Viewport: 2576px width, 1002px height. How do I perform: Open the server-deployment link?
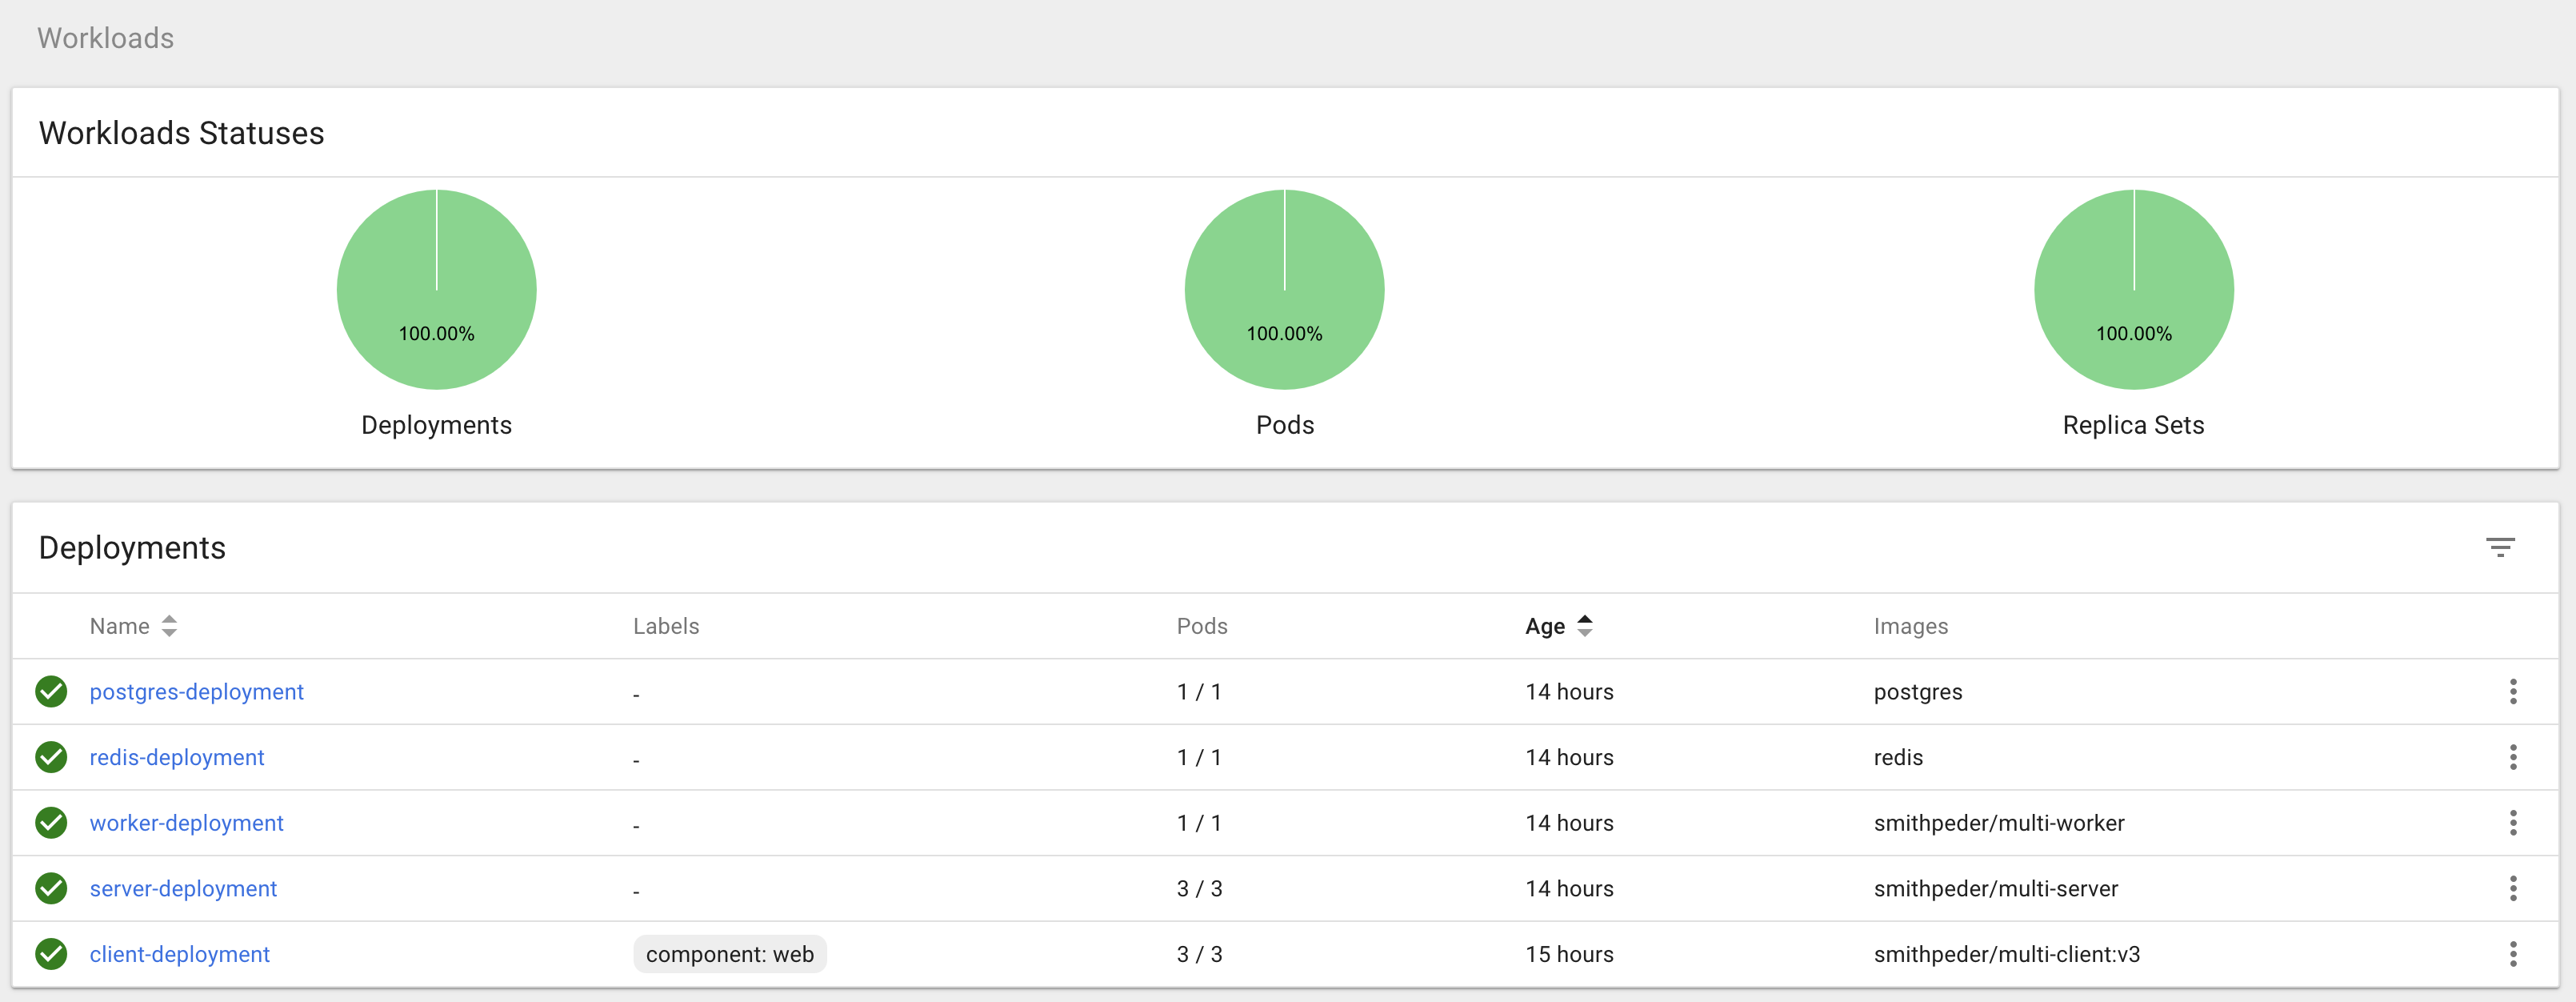[x=183, y=889]
